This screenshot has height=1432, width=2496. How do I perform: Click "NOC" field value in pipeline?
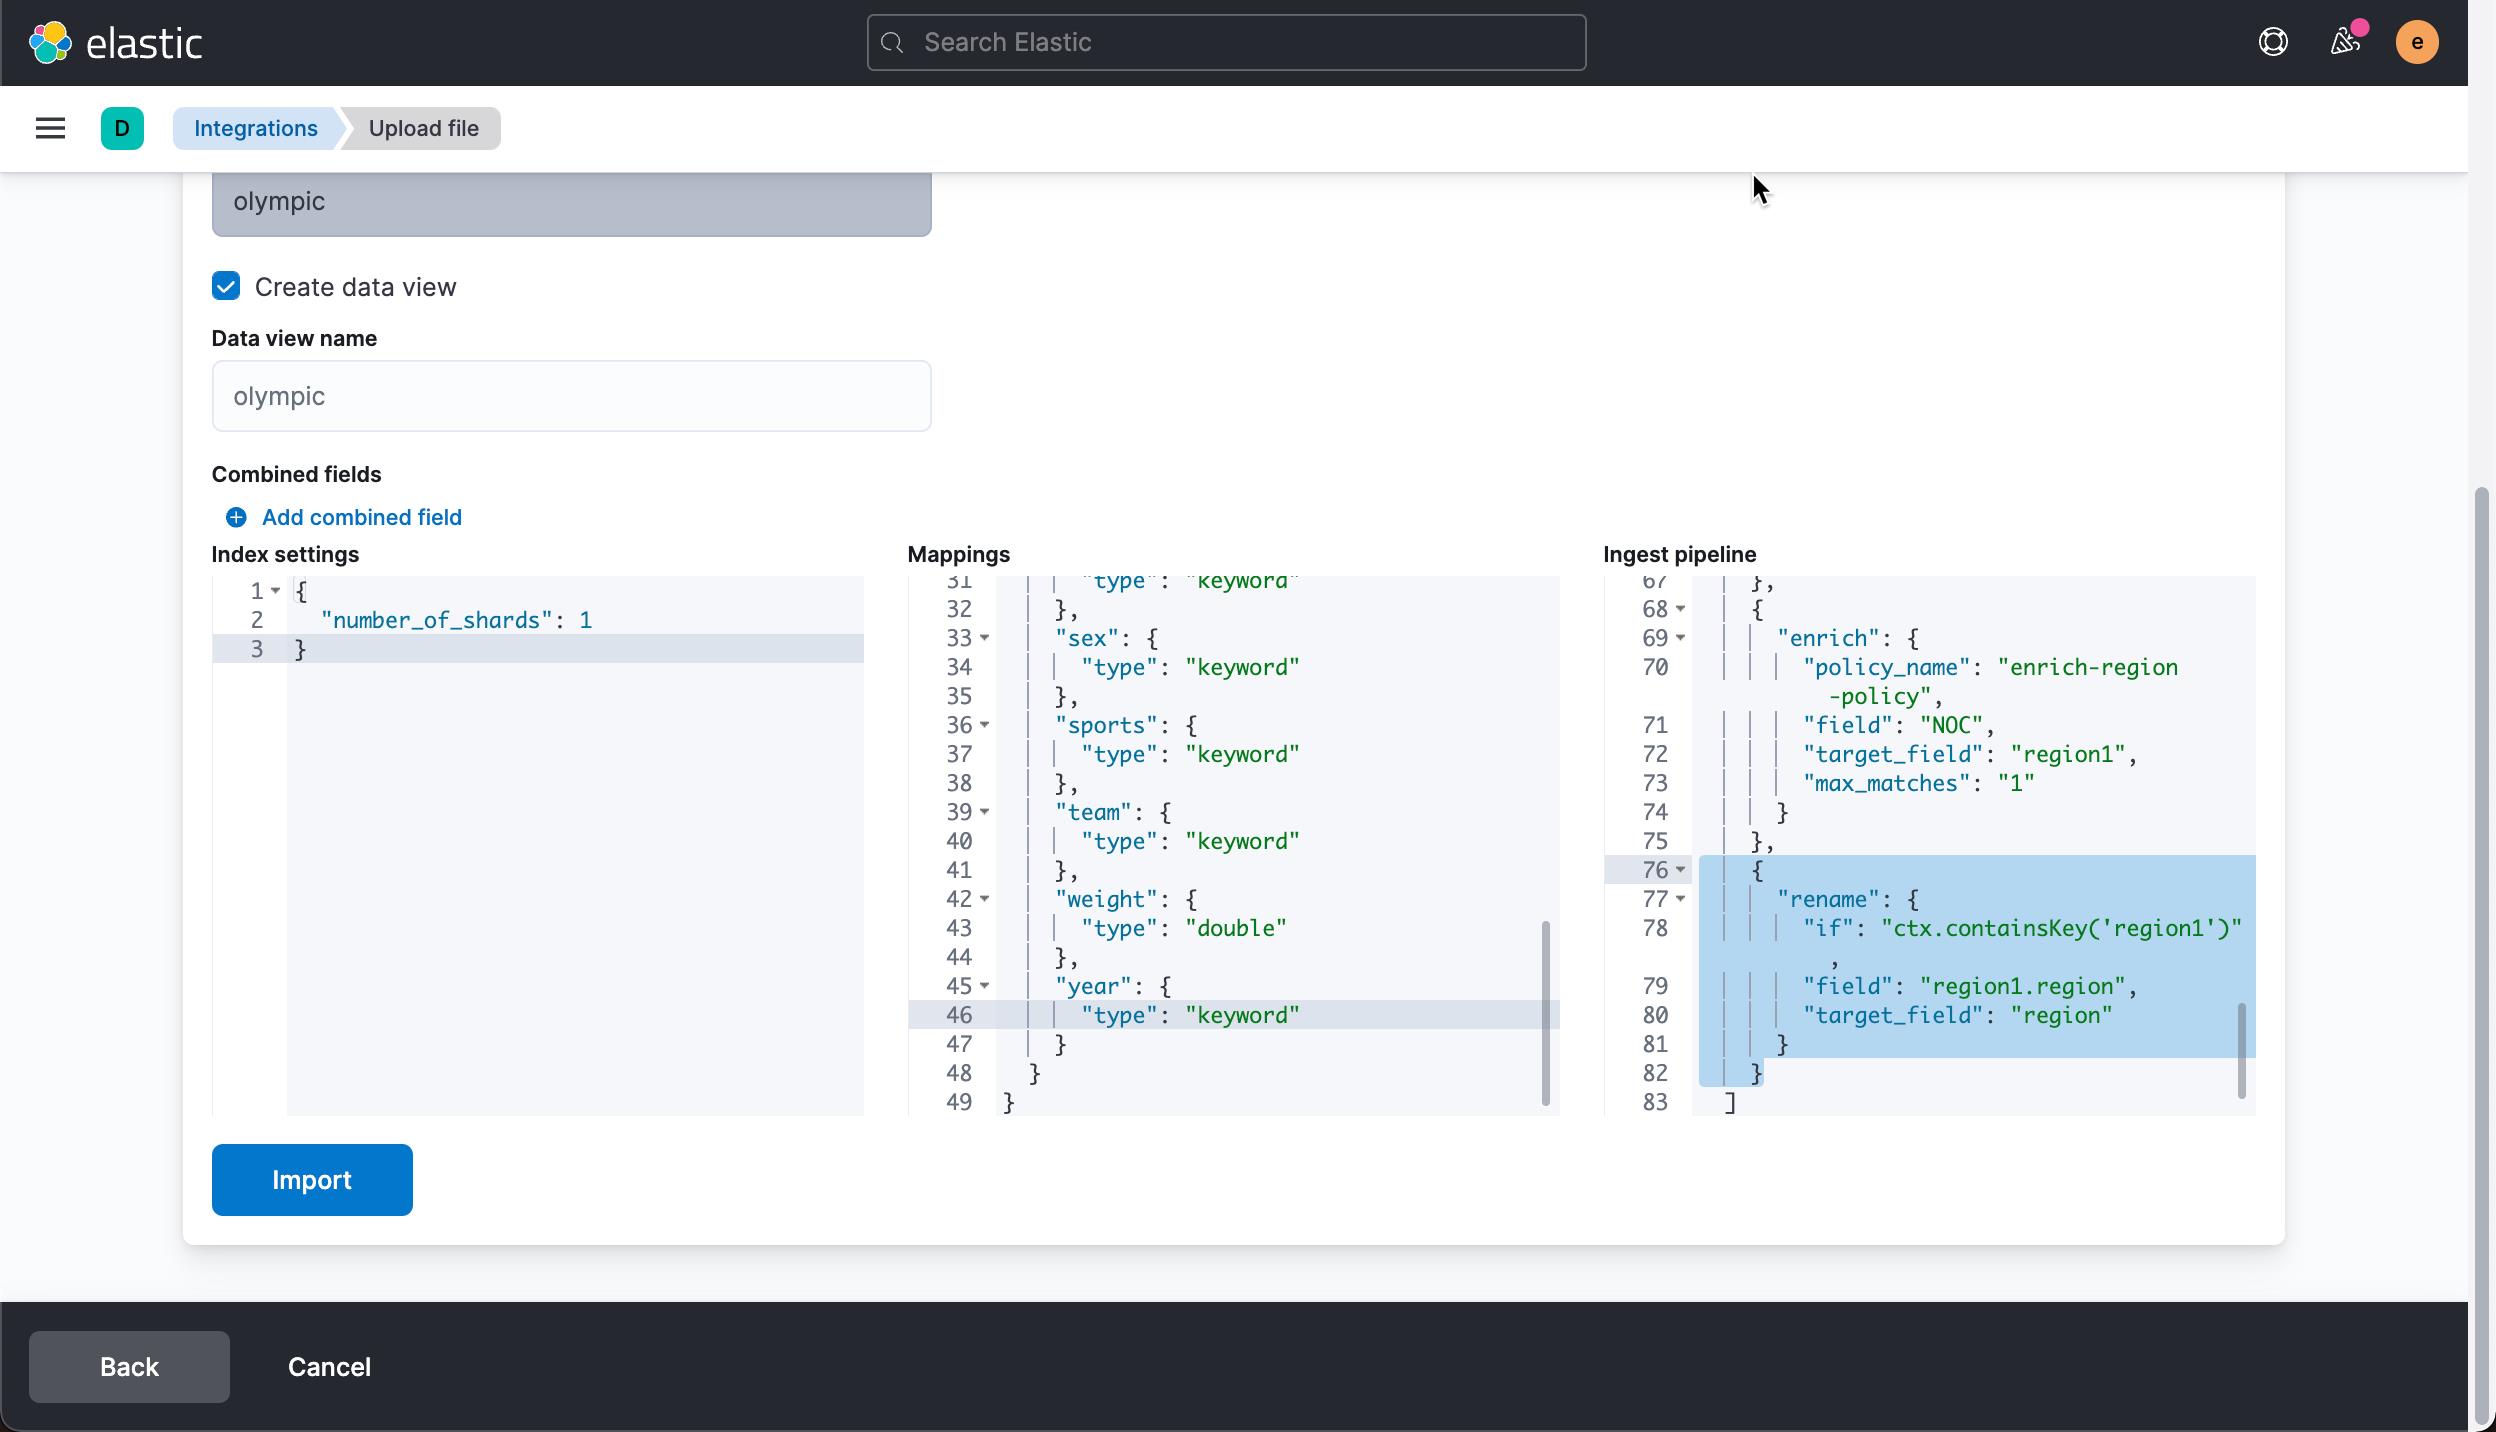point(1951,725)
